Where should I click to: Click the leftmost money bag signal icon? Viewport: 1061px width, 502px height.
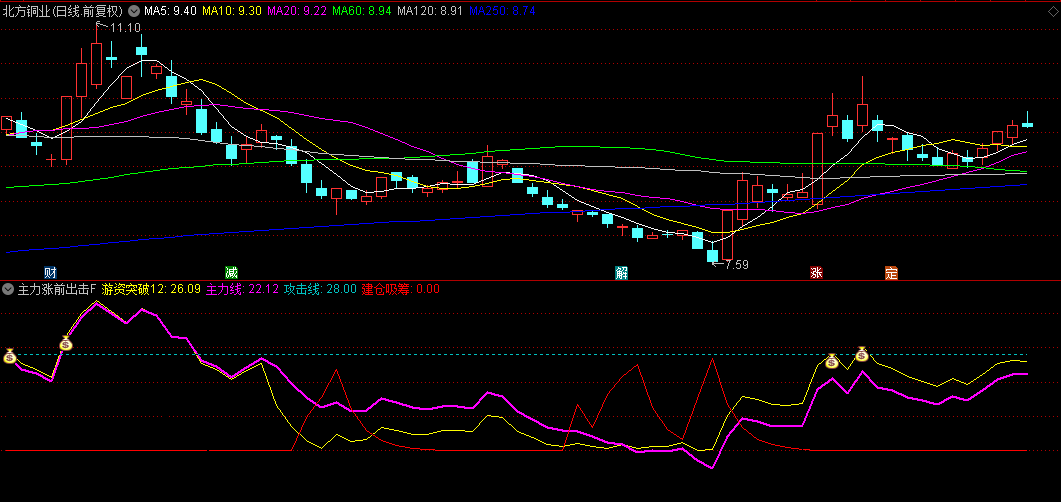tap(9, 356)
